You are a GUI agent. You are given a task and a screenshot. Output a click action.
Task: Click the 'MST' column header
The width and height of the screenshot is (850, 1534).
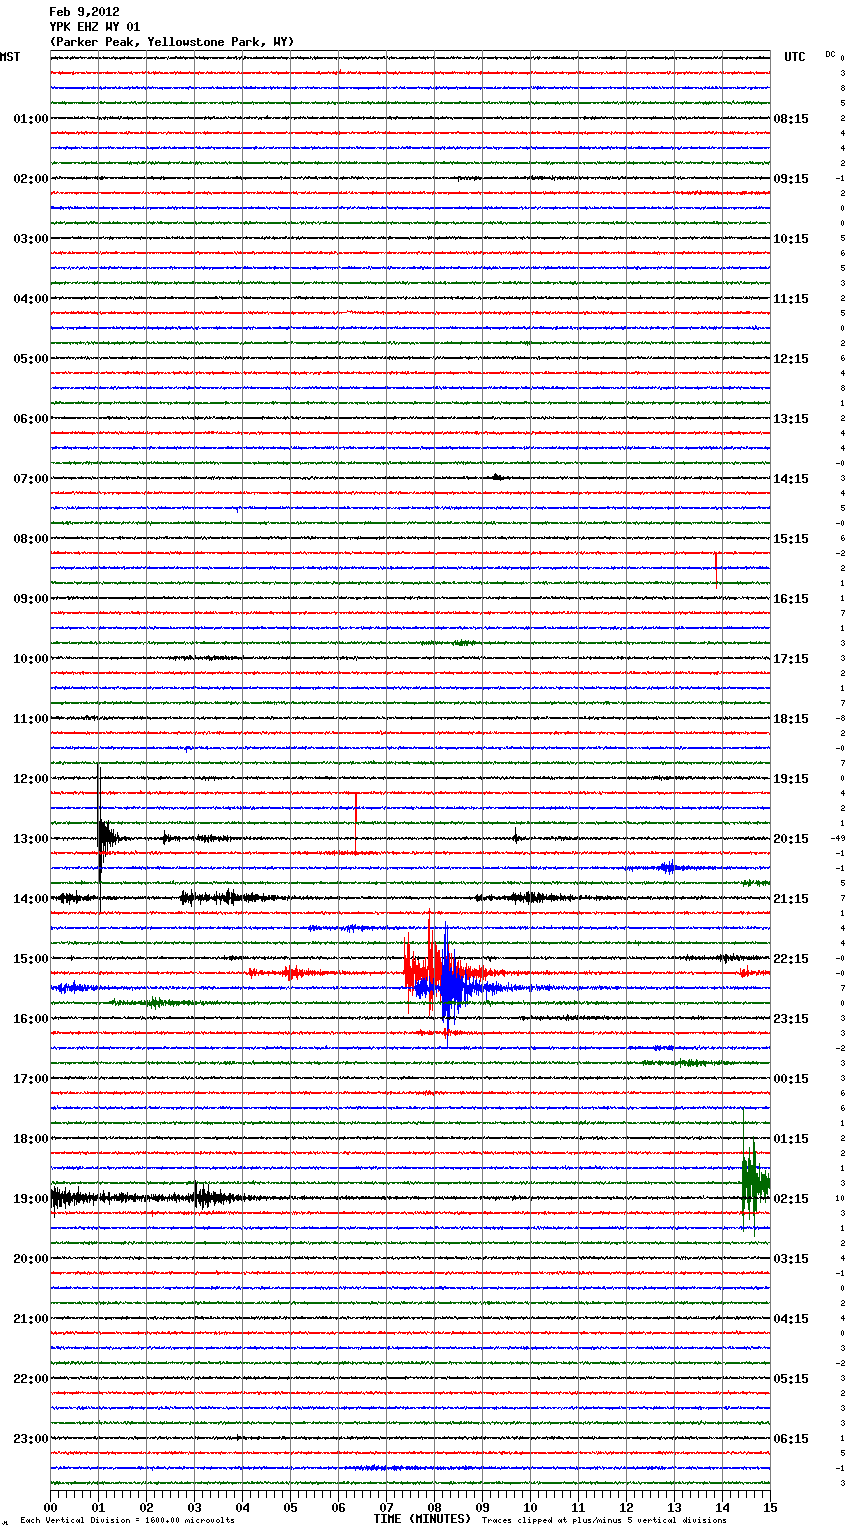[x=10, y=57]
